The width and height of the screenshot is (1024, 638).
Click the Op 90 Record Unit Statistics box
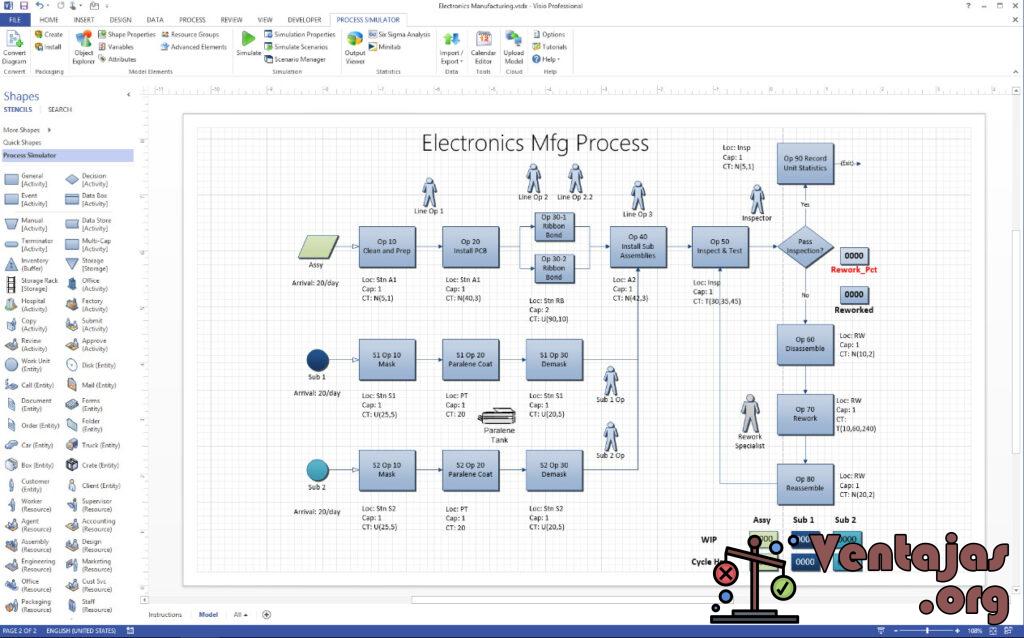click(805, 163)
